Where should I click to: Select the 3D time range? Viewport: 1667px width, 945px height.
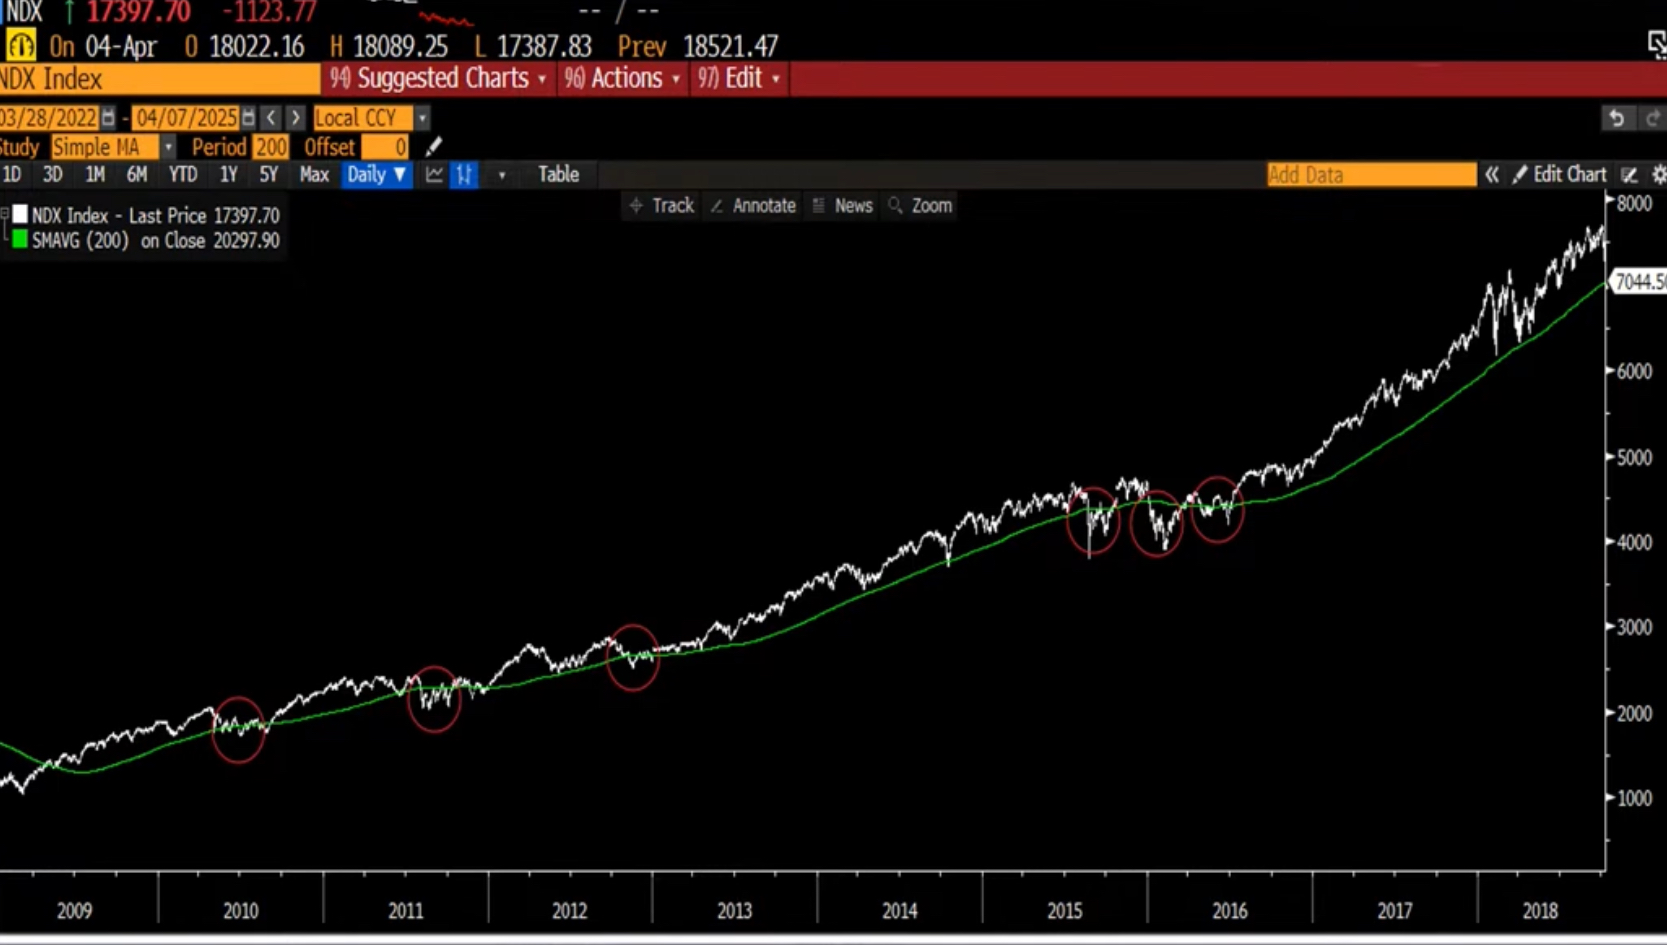(52, 175)
